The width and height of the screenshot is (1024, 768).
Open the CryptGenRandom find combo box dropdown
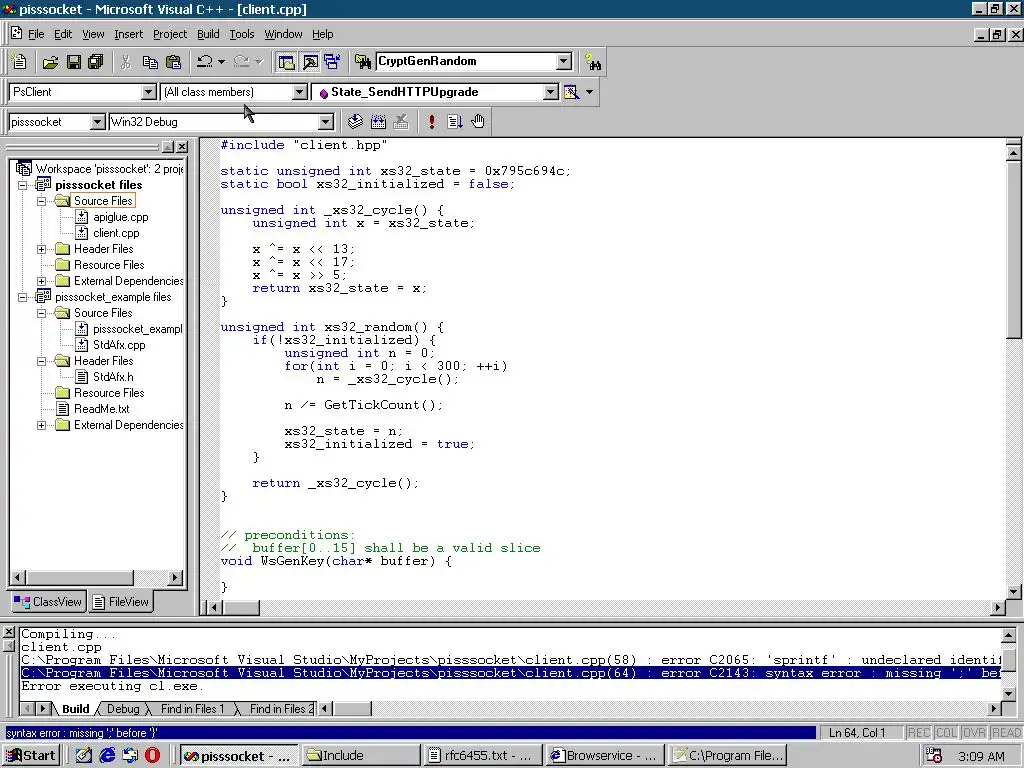[564, 61]
